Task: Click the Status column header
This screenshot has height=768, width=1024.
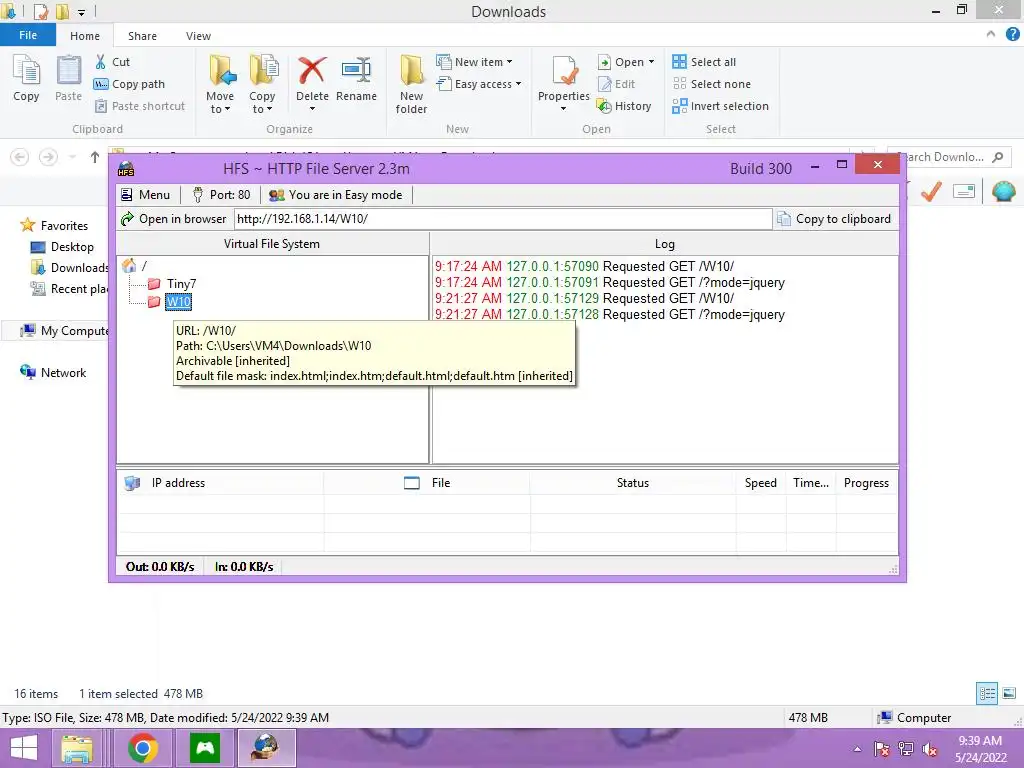Action: pyautogui.click(x=632, y=483)
